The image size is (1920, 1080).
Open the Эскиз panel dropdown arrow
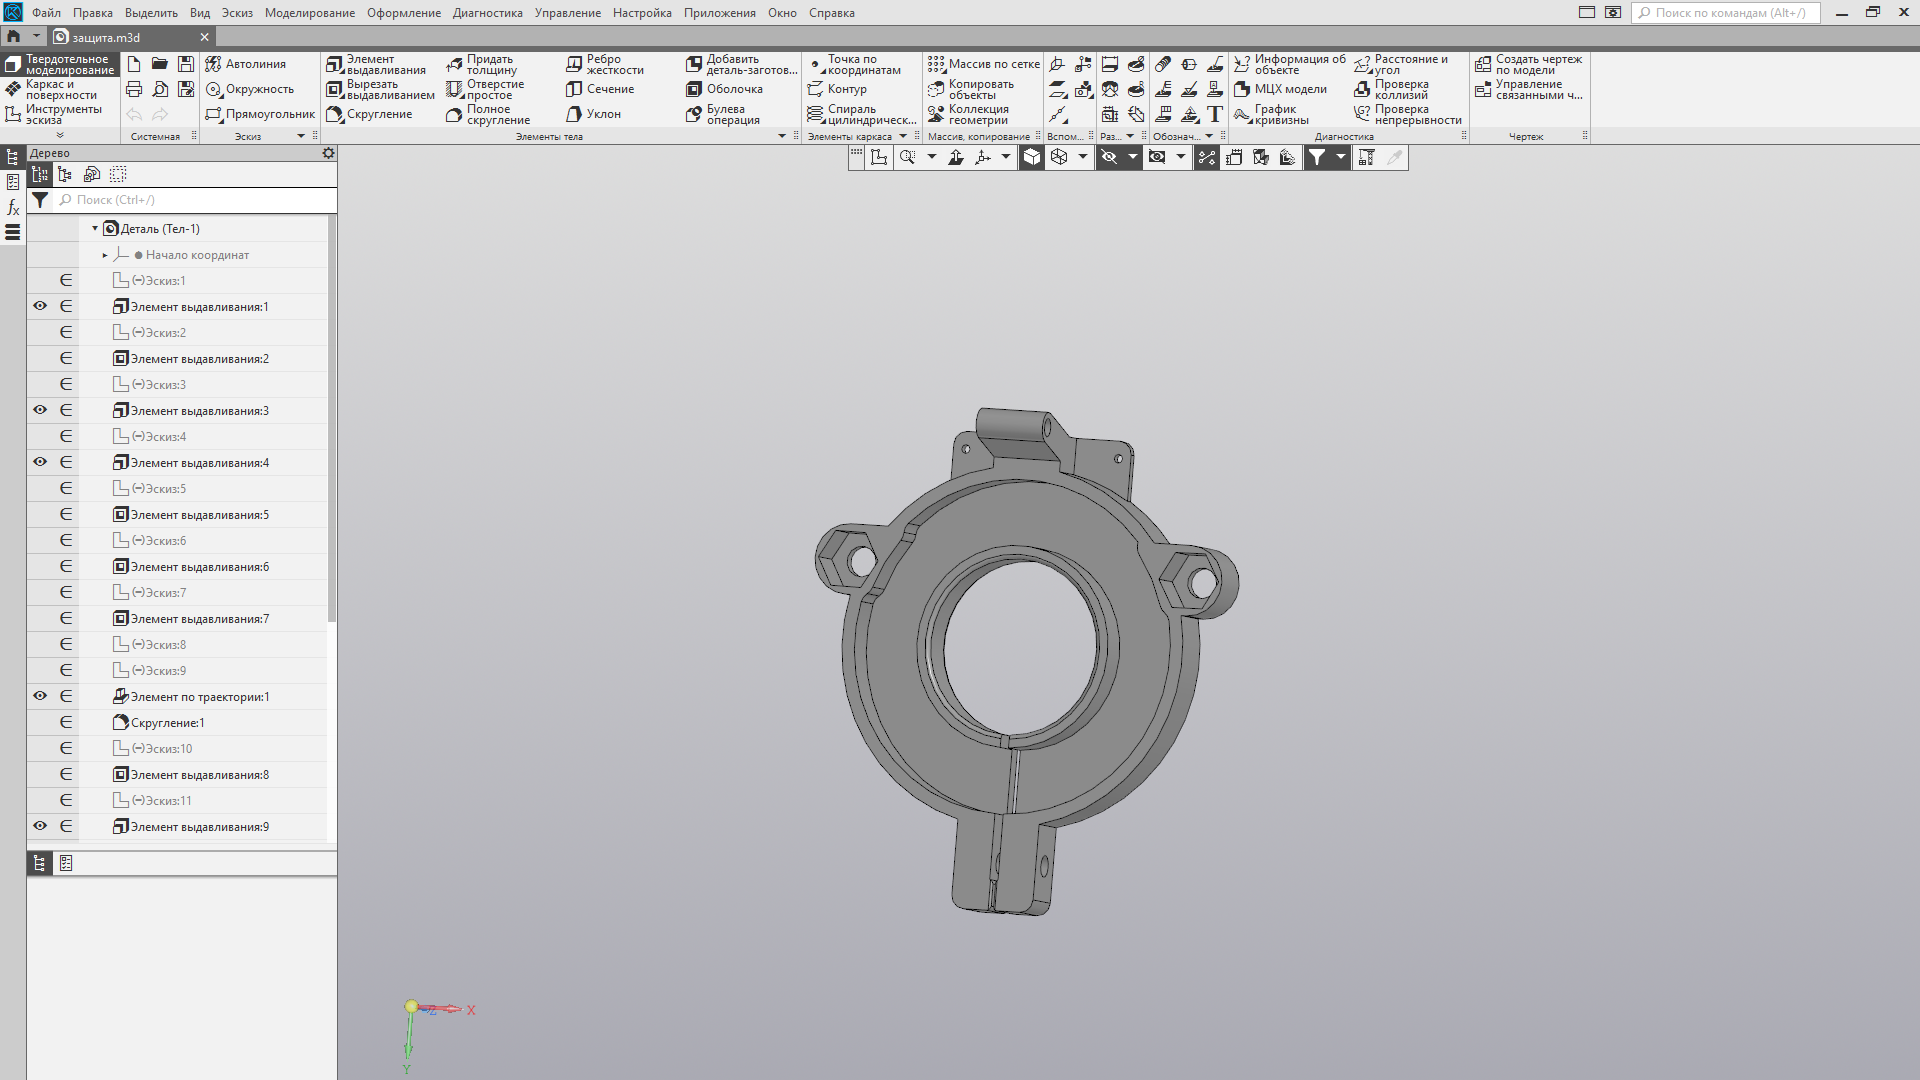pyautogui.click(x=301, y=136)
